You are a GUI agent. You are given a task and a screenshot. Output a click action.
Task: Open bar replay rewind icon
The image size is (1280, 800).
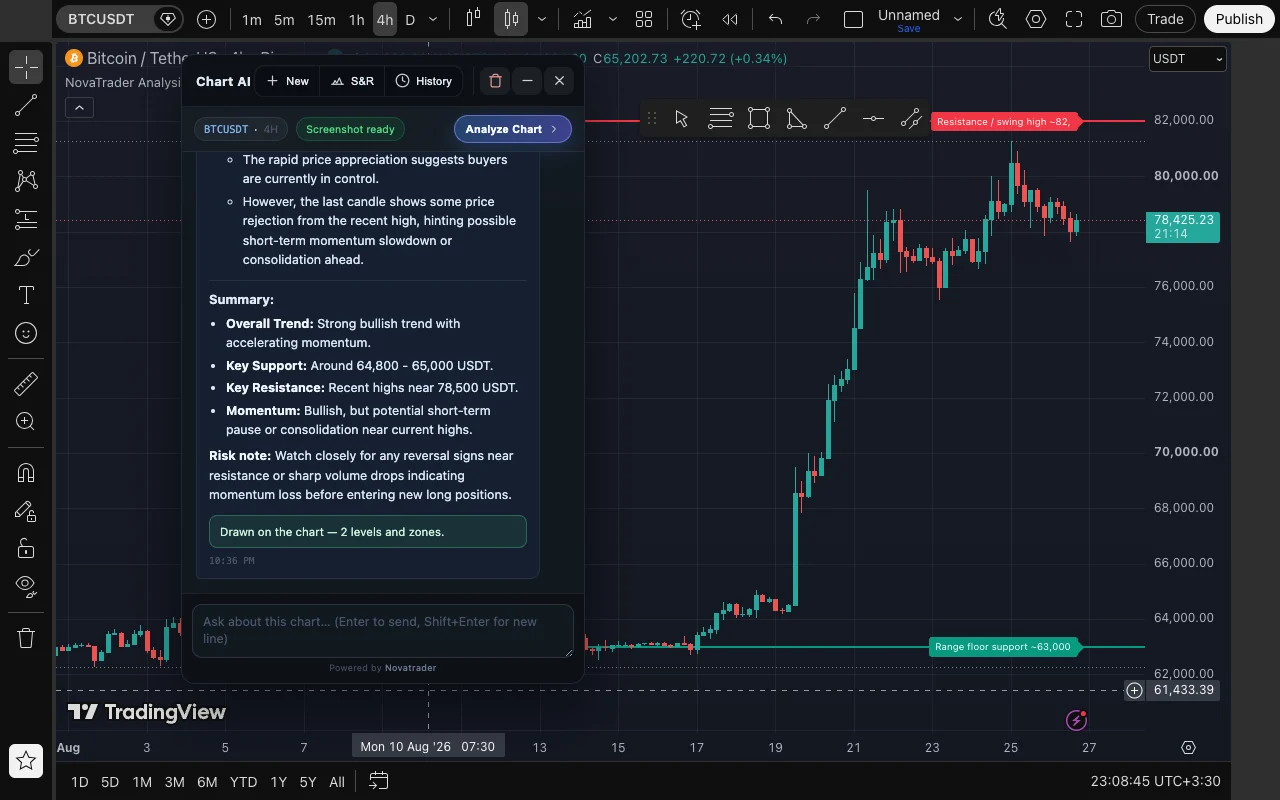(x=731, y=19)
